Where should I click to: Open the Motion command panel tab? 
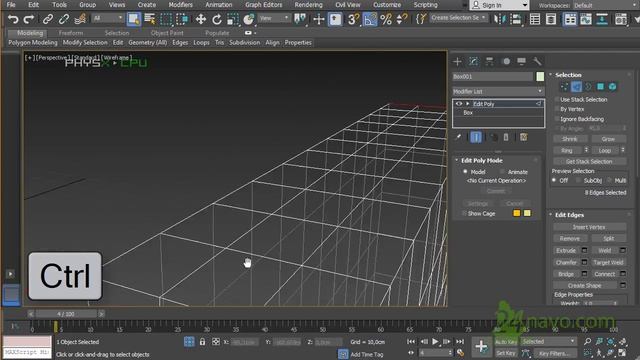pyautogui.click(x=506, y=61)
